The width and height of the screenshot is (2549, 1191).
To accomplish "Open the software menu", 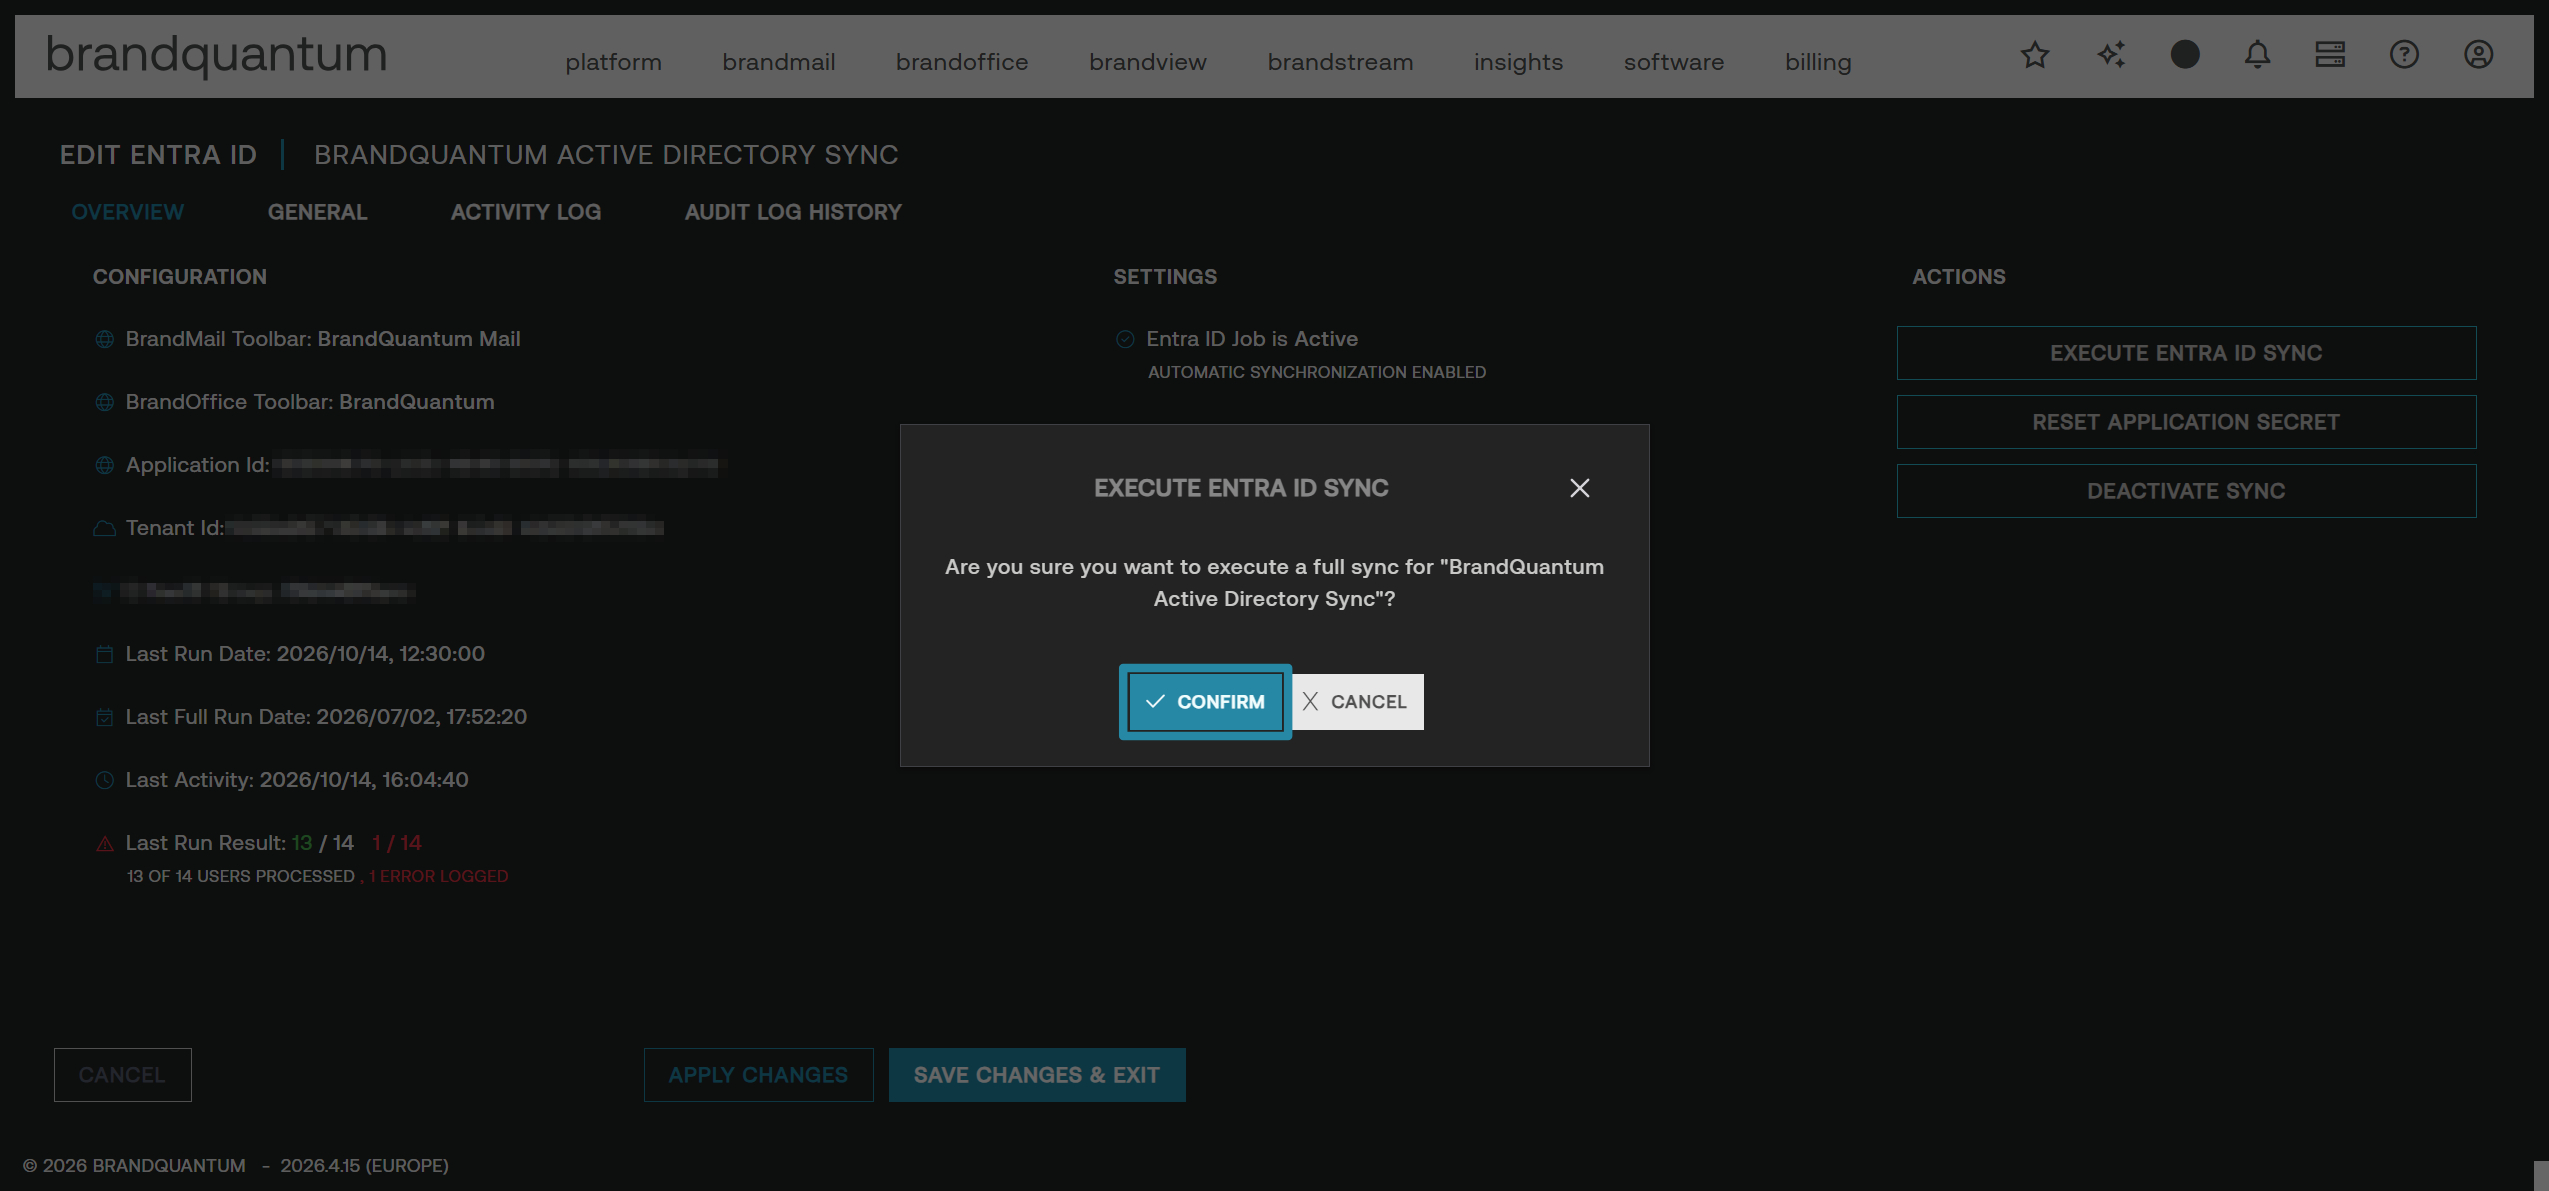I will tap(1674, 62).
